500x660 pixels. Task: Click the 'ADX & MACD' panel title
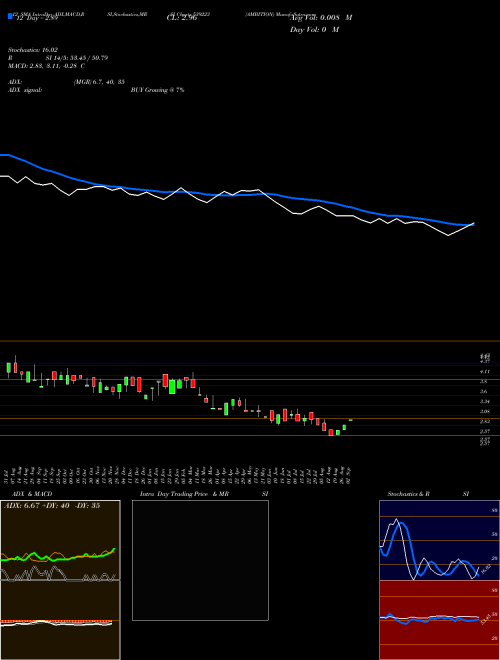click(x=32, y=494)
